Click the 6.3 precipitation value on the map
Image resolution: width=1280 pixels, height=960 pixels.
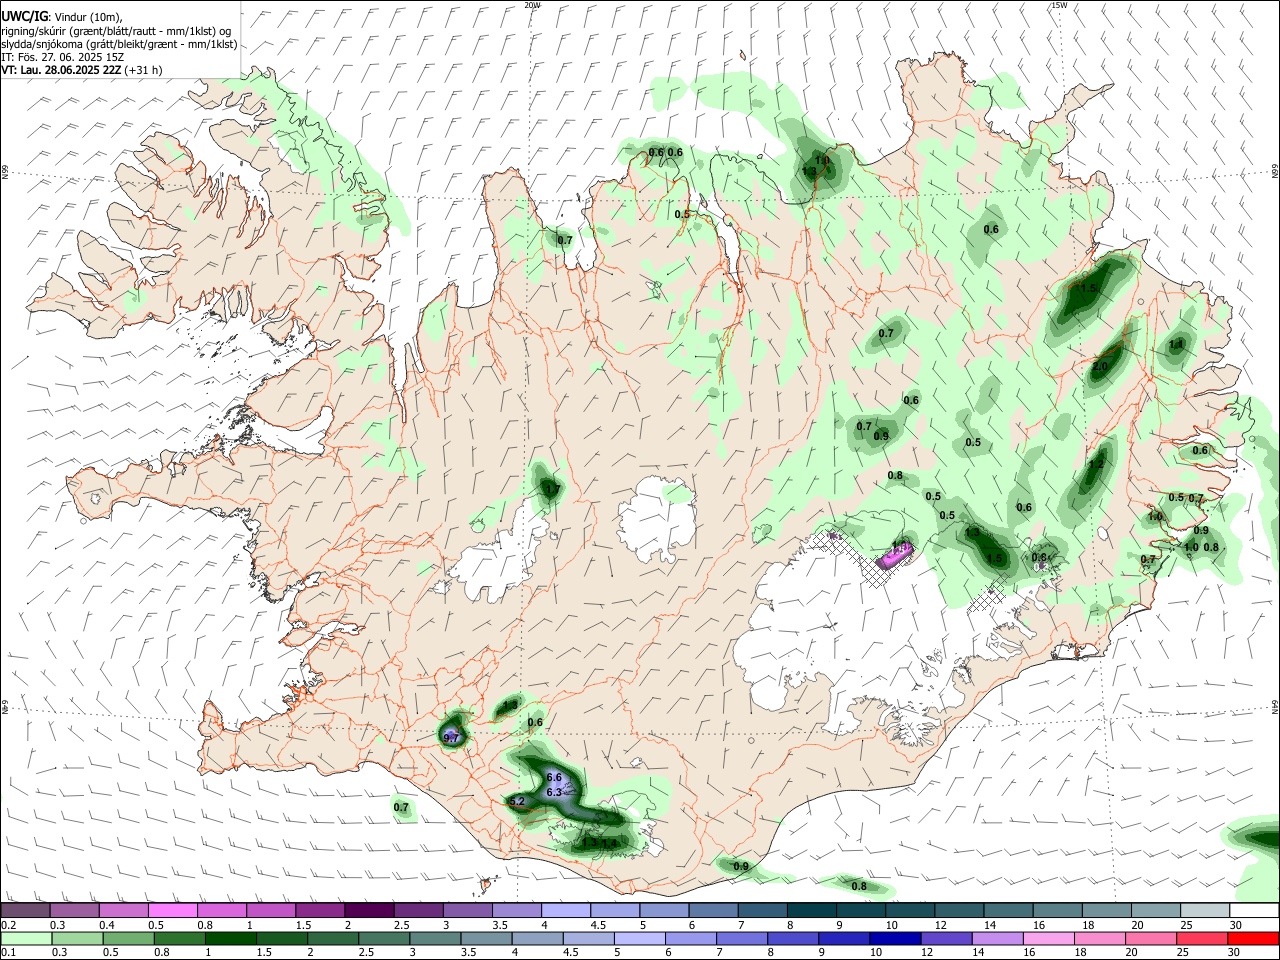pos(554,792)
